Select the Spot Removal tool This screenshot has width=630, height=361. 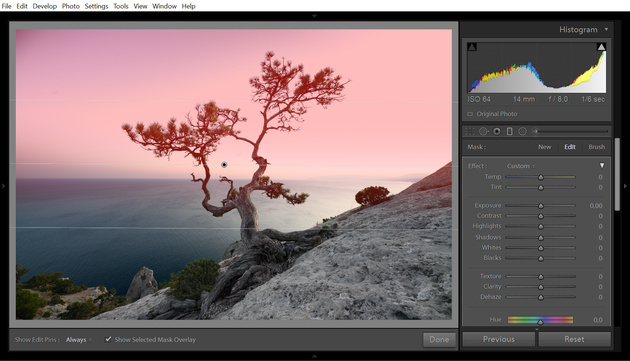tap(484, 131)
